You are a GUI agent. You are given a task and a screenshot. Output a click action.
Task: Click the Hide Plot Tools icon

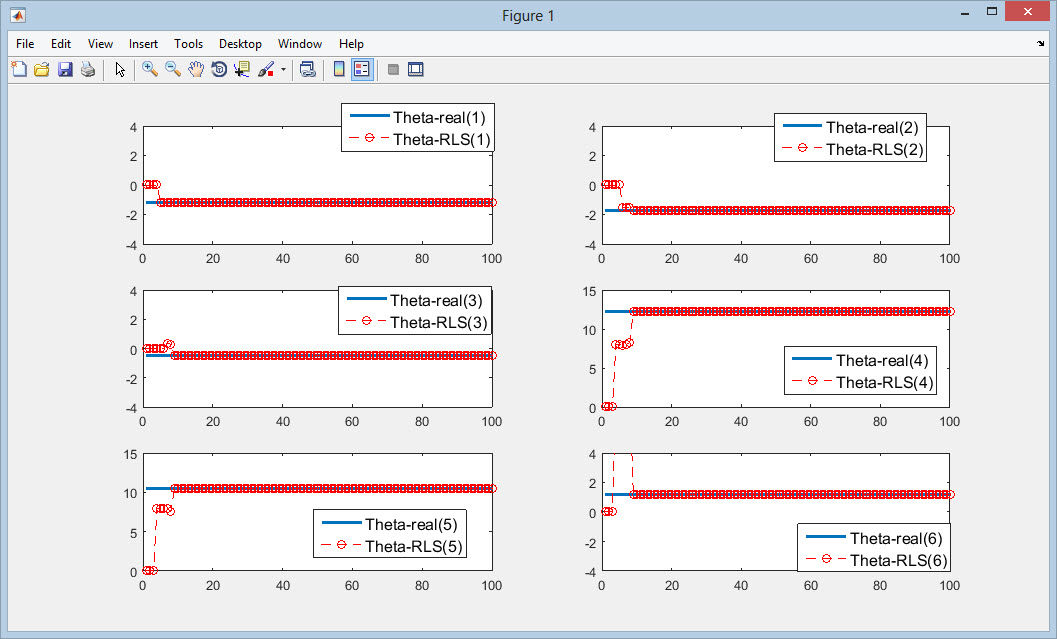[x=394, y=69]
